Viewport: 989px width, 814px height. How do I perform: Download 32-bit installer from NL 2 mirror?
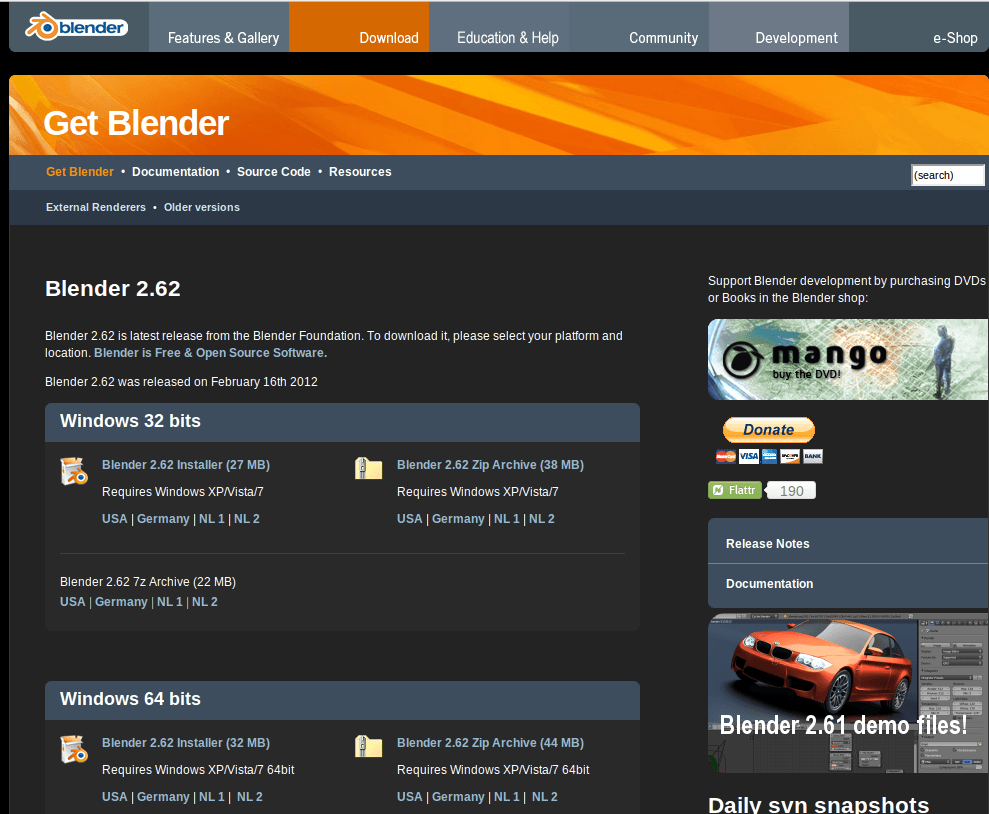click(x=247, y=519)
